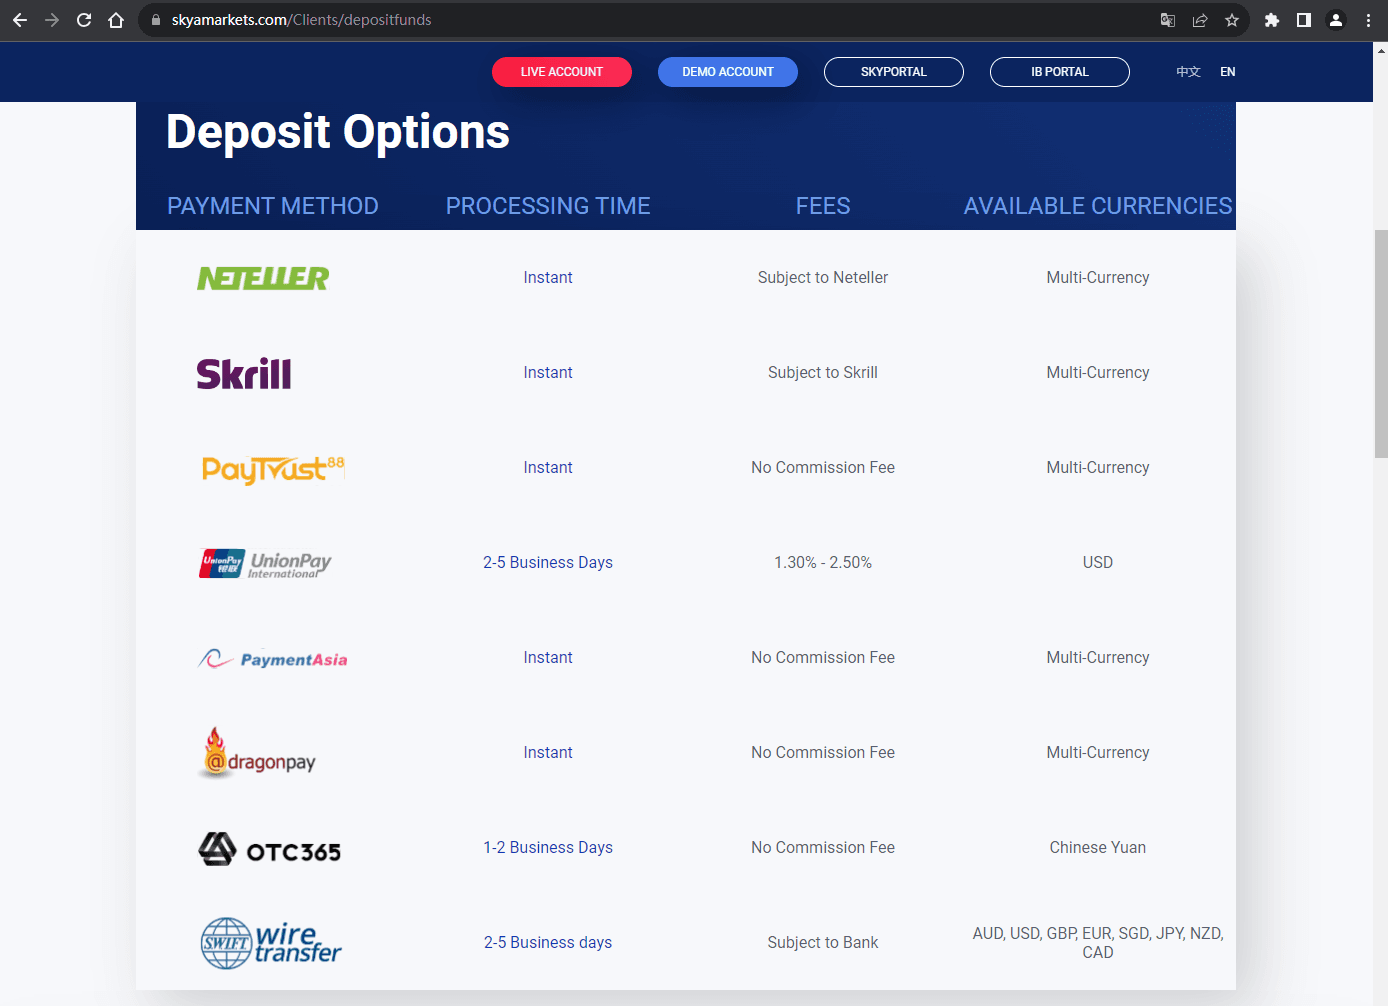Click USD in the UnionPay row
This screenshot has height=1006, width=1388.
pyautogui.click(x=1098, y=563)
